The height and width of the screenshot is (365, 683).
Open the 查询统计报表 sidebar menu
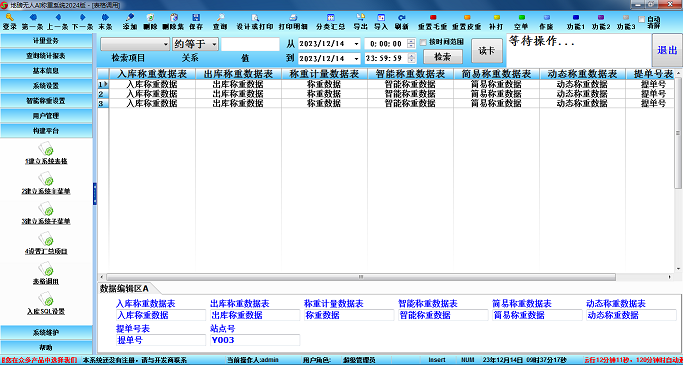pos(46,56)
